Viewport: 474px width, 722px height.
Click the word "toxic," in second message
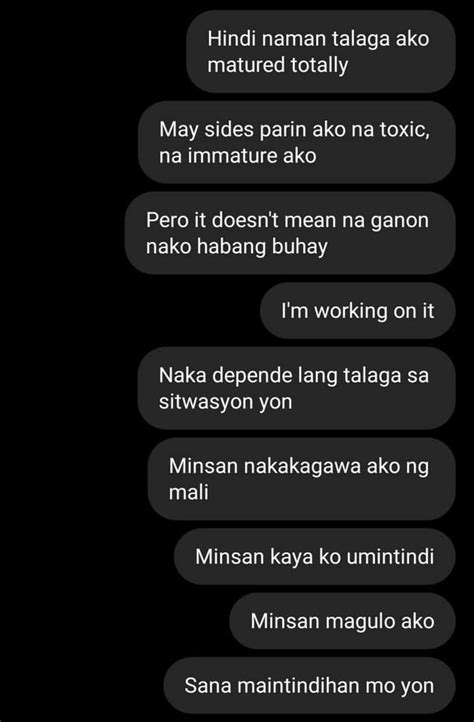click(404, 129)
